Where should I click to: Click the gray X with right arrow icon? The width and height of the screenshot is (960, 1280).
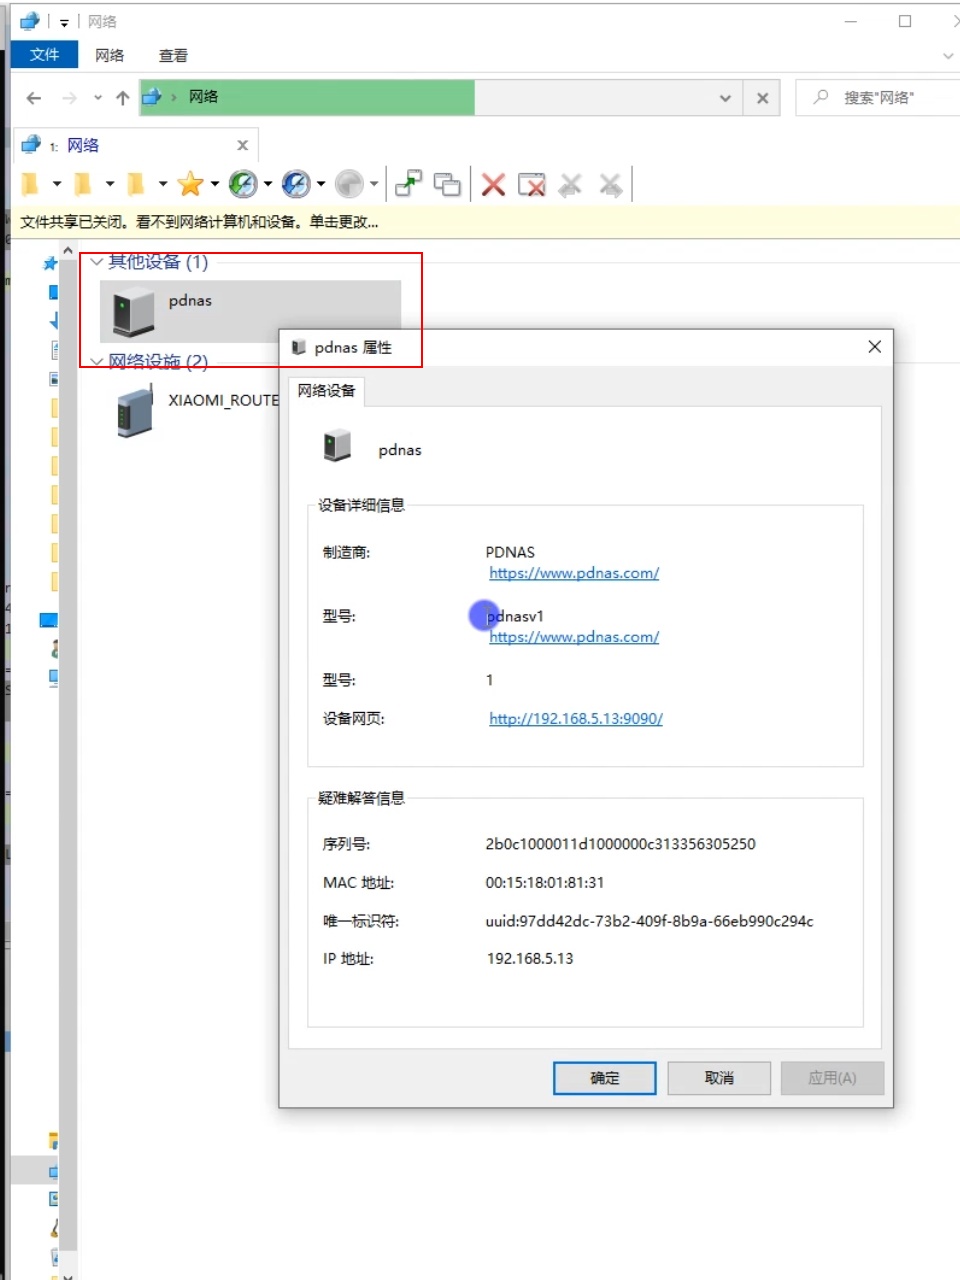coord(610,184)
